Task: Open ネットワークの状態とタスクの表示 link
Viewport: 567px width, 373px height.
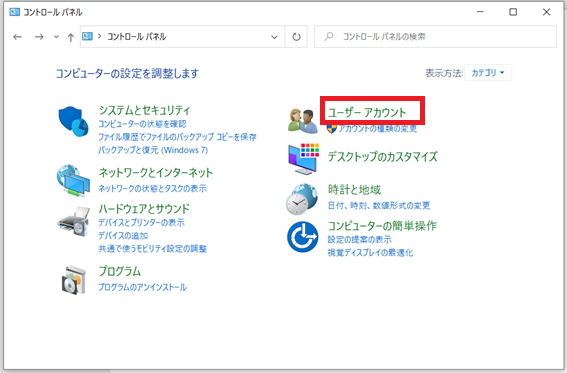Action: tap(153, 188)
